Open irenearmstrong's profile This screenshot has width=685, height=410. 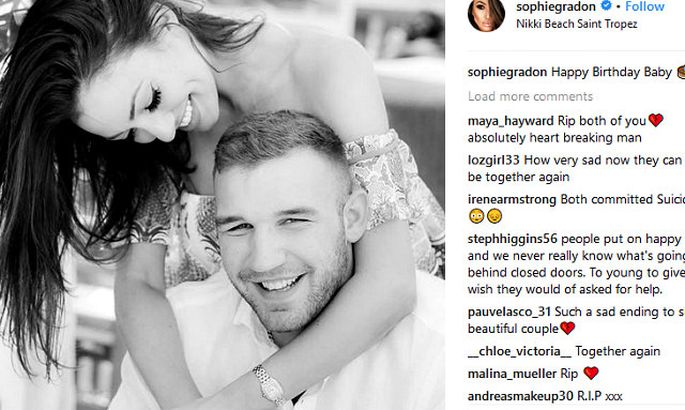coord(512,200)
